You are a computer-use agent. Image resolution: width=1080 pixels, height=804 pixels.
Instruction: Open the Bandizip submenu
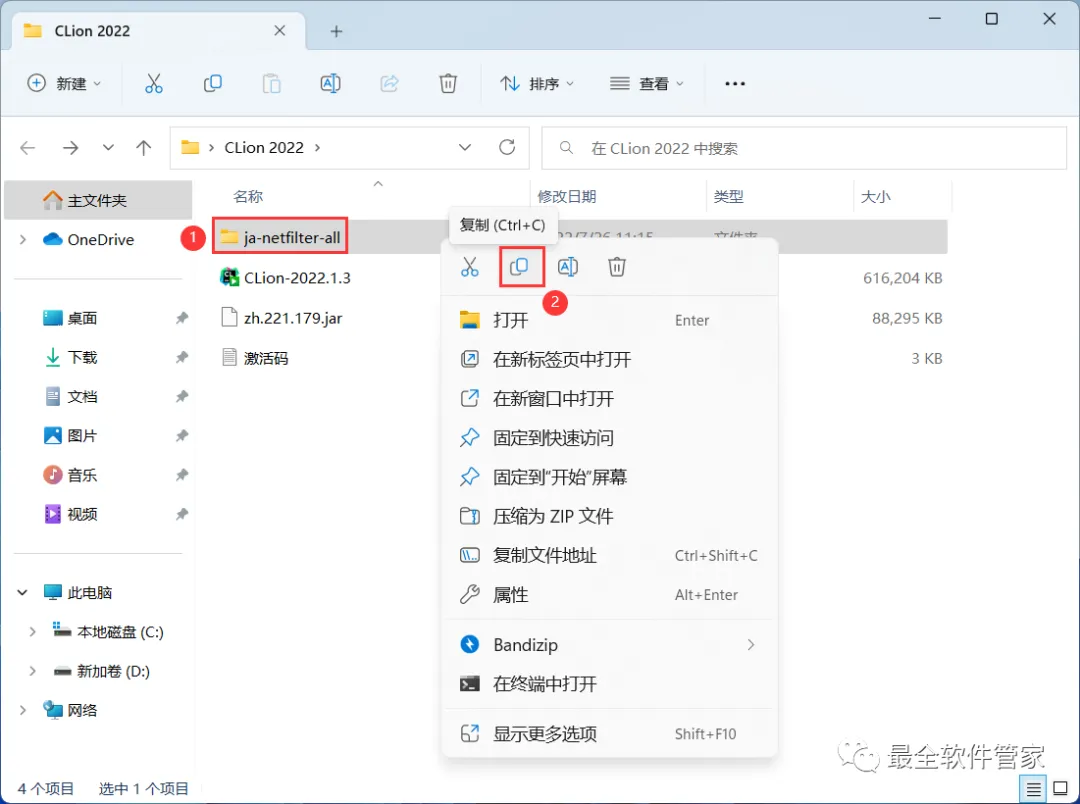(609, 645)
